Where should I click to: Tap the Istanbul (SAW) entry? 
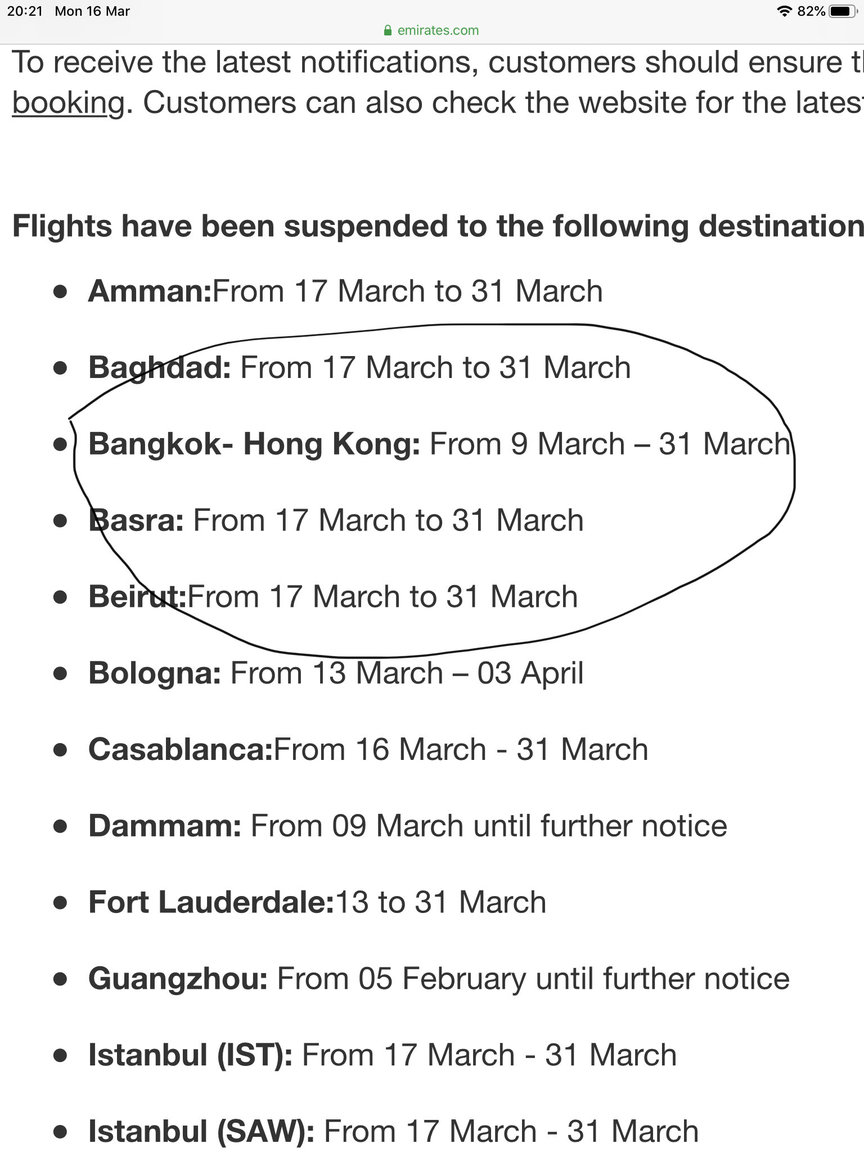click(393, 1131)
